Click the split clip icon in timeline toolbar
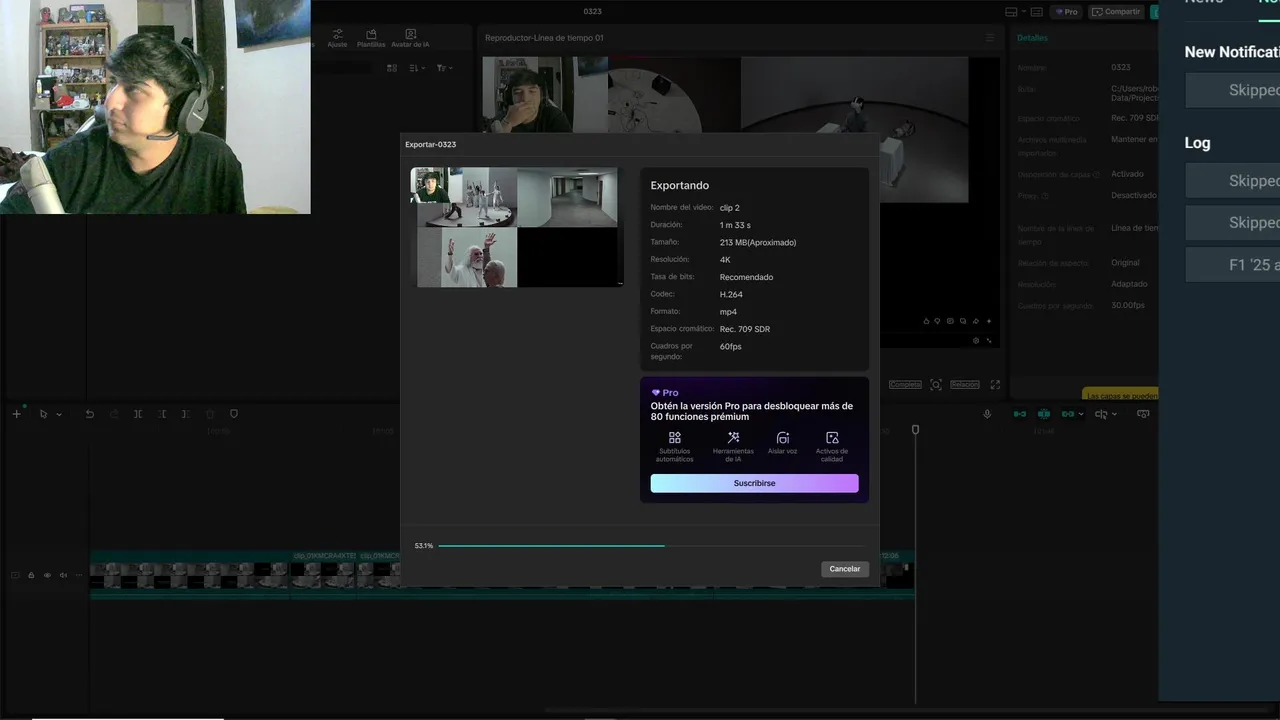 click(138, 414)
